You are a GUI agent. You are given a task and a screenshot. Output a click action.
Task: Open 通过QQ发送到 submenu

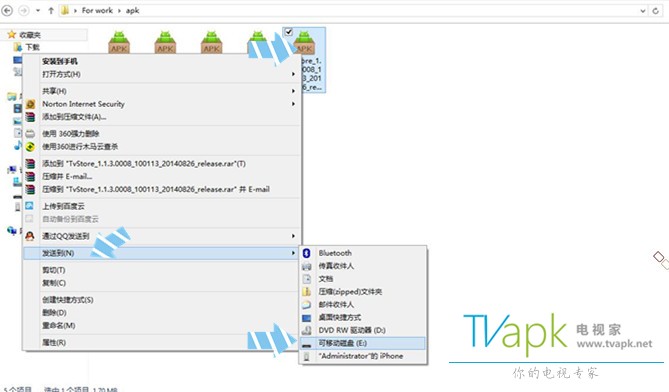tap(162, 236)
